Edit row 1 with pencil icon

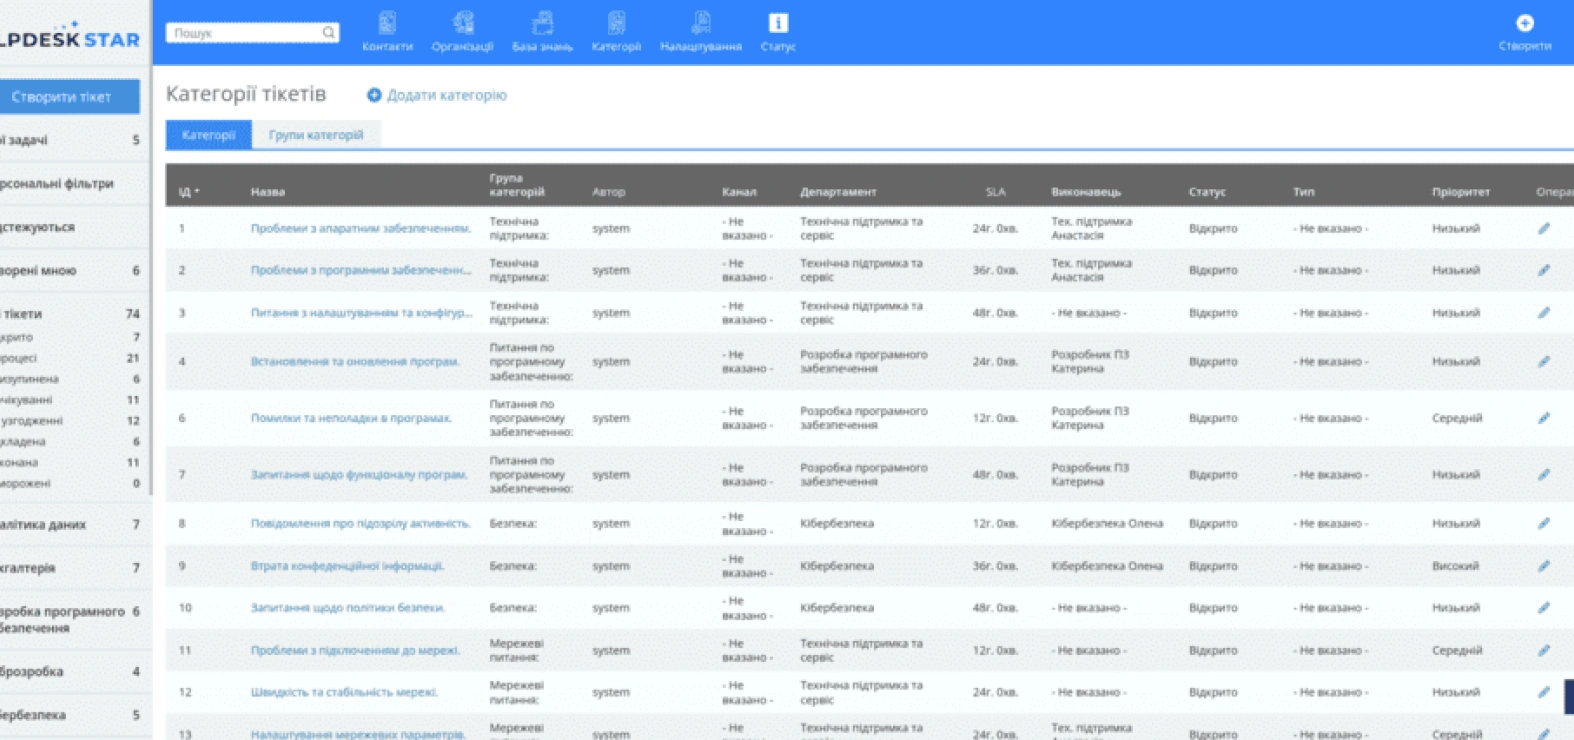[1544, 229]
